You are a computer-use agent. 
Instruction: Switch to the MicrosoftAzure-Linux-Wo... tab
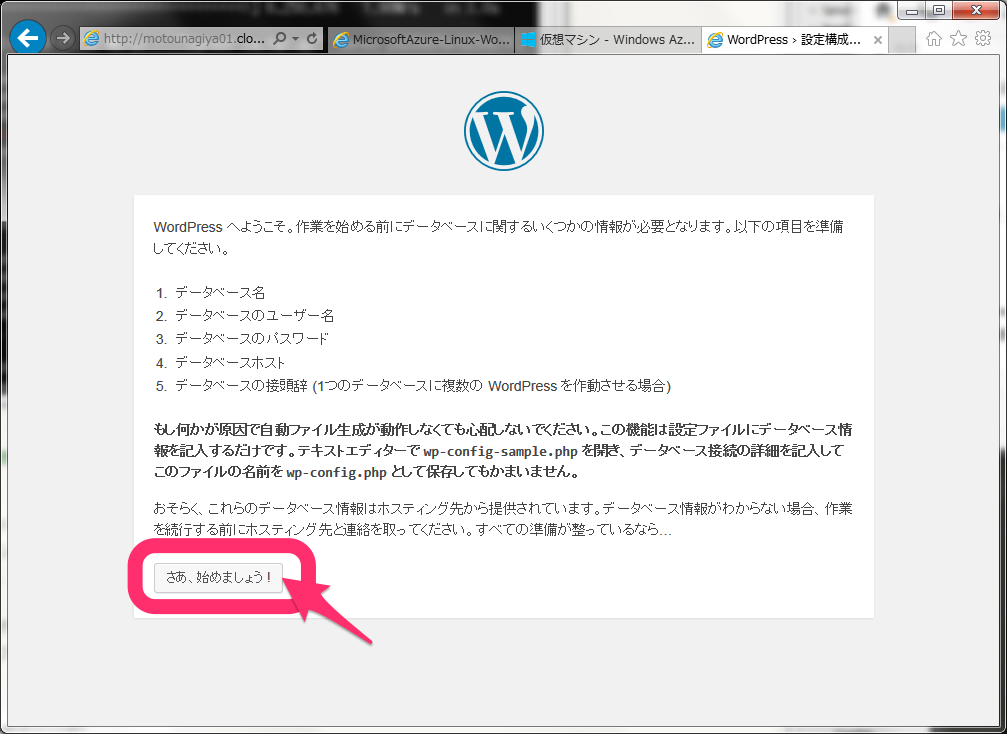pyautogui.click(x=421, y=40)
